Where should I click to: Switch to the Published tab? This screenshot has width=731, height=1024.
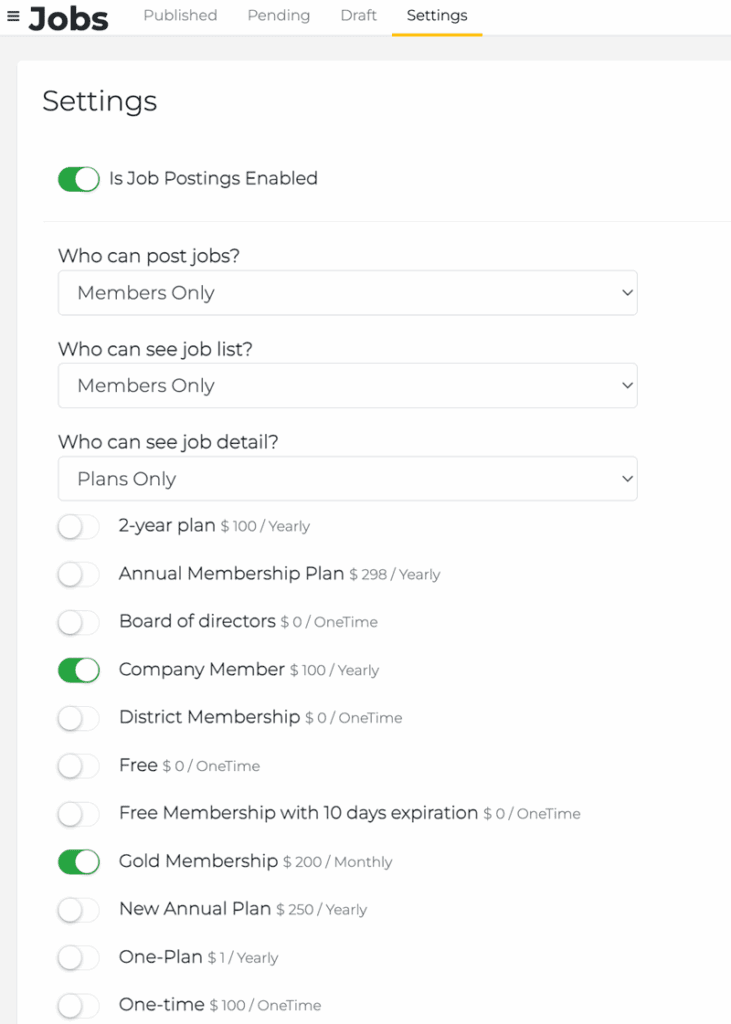pos(180,16)
